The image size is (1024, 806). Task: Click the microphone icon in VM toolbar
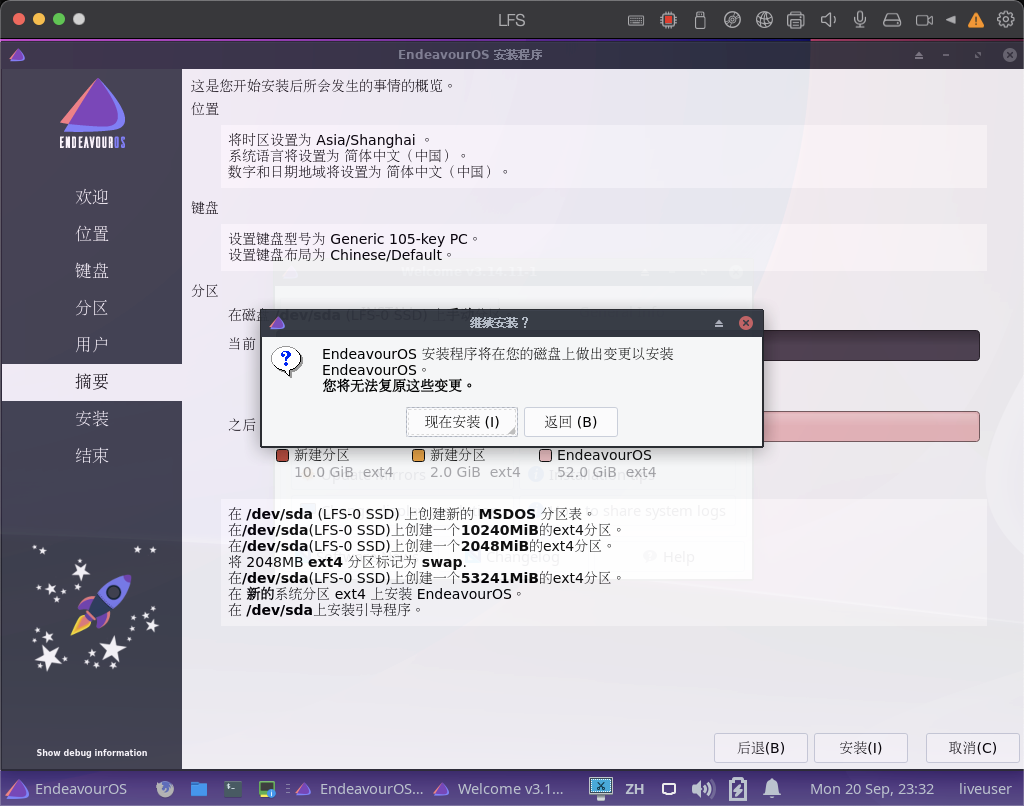860,20
